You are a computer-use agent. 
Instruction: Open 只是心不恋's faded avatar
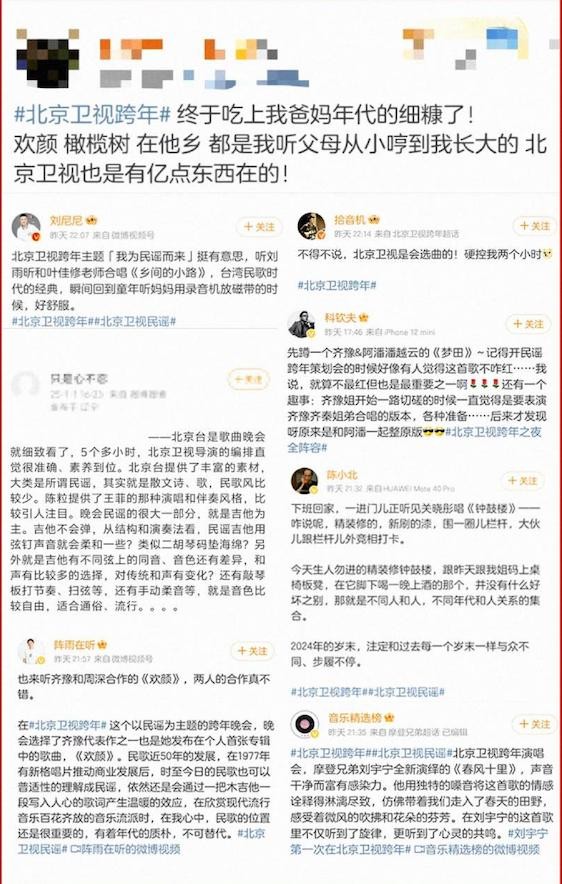tap(25, 386)
